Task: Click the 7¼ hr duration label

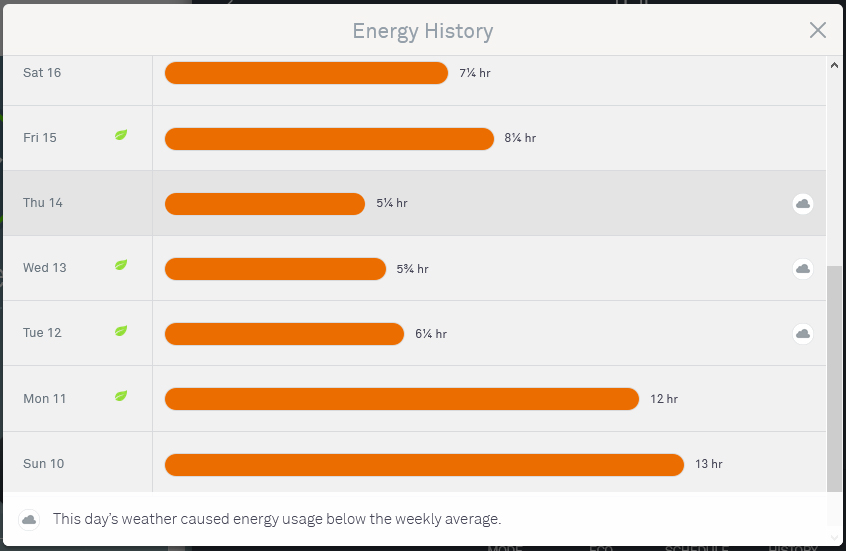Action: click(475, 73)
